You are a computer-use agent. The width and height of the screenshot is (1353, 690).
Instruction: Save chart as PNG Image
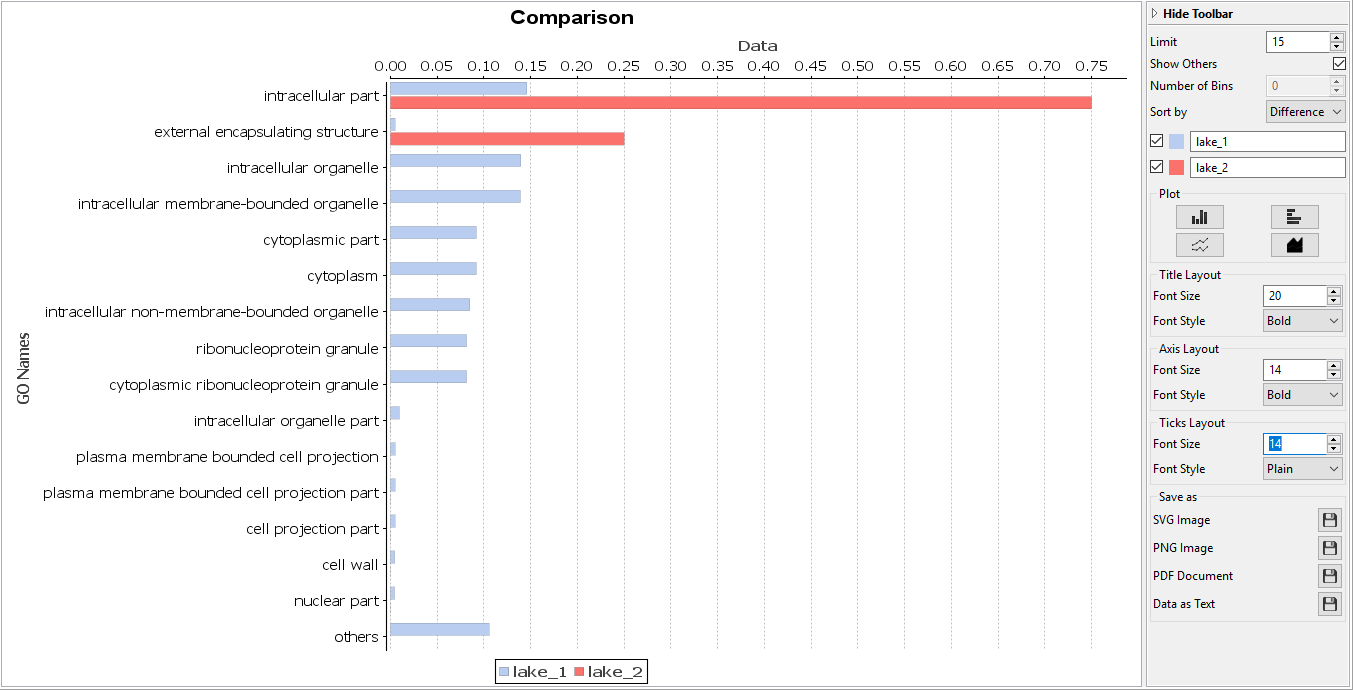[1329, 548]
